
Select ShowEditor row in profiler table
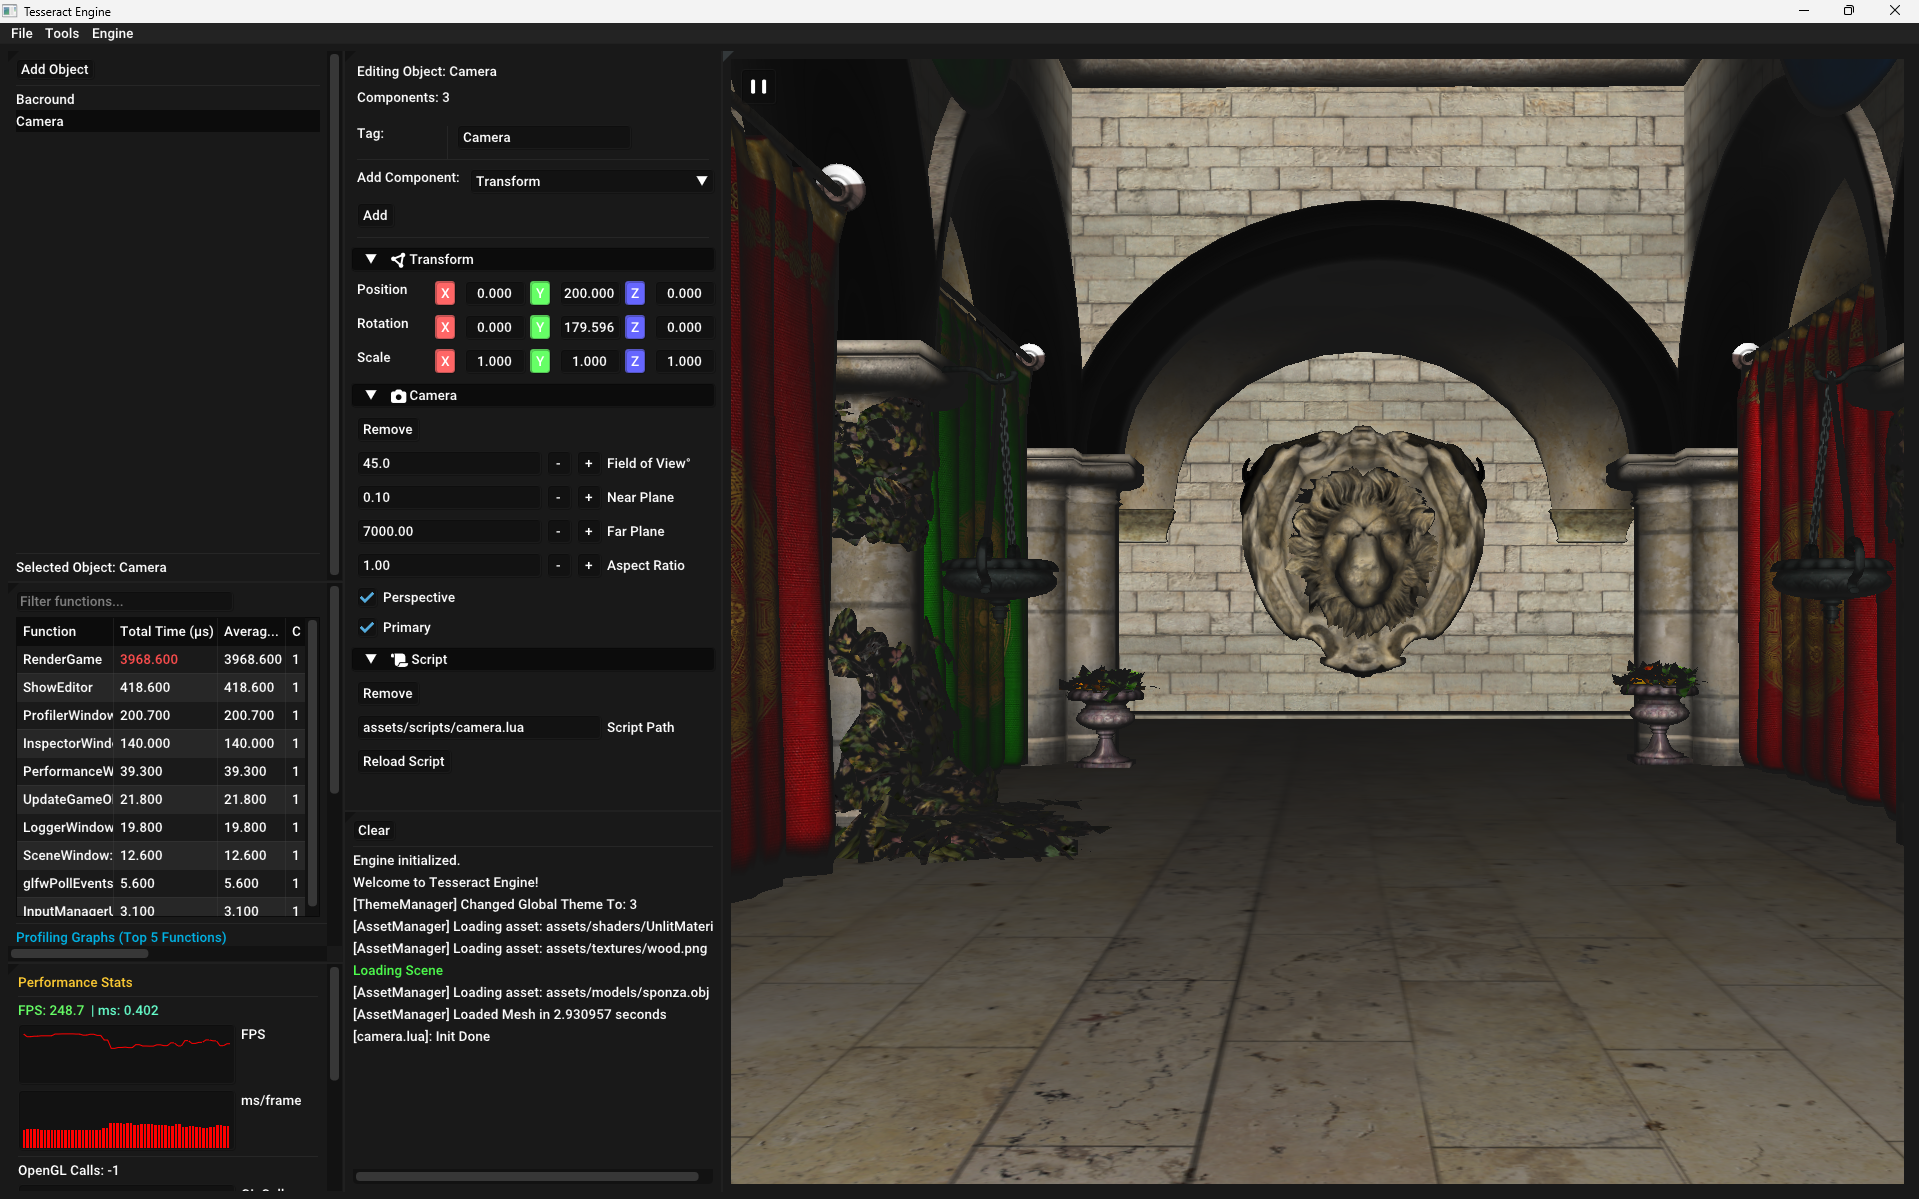161,687
